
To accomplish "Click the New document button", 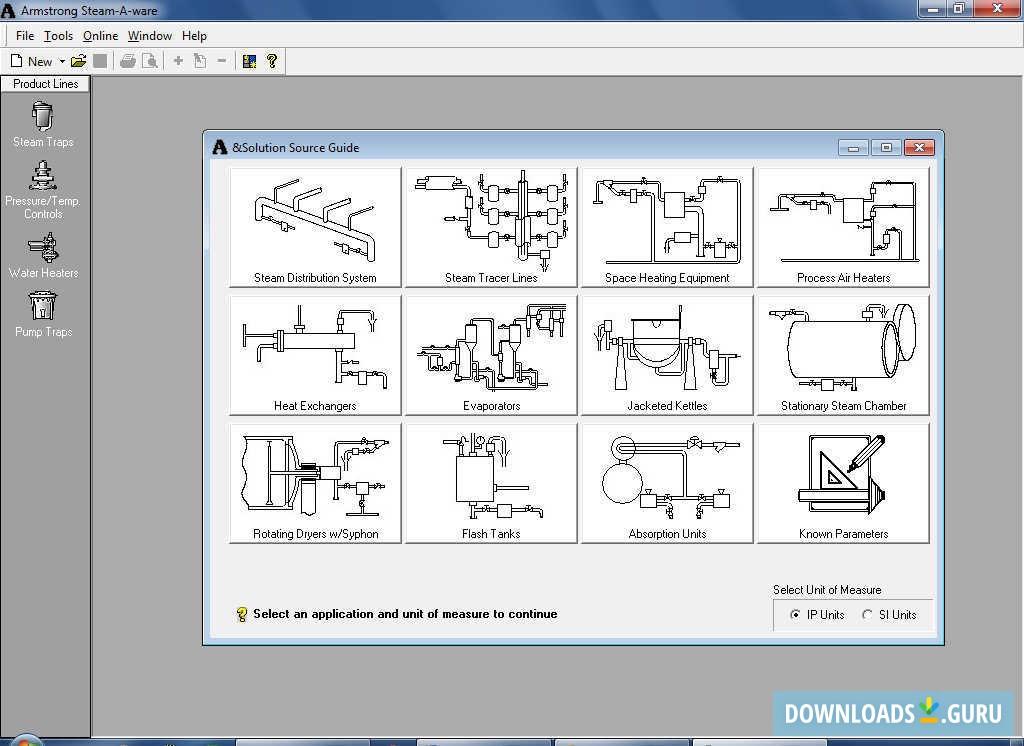I will (31, 61).
